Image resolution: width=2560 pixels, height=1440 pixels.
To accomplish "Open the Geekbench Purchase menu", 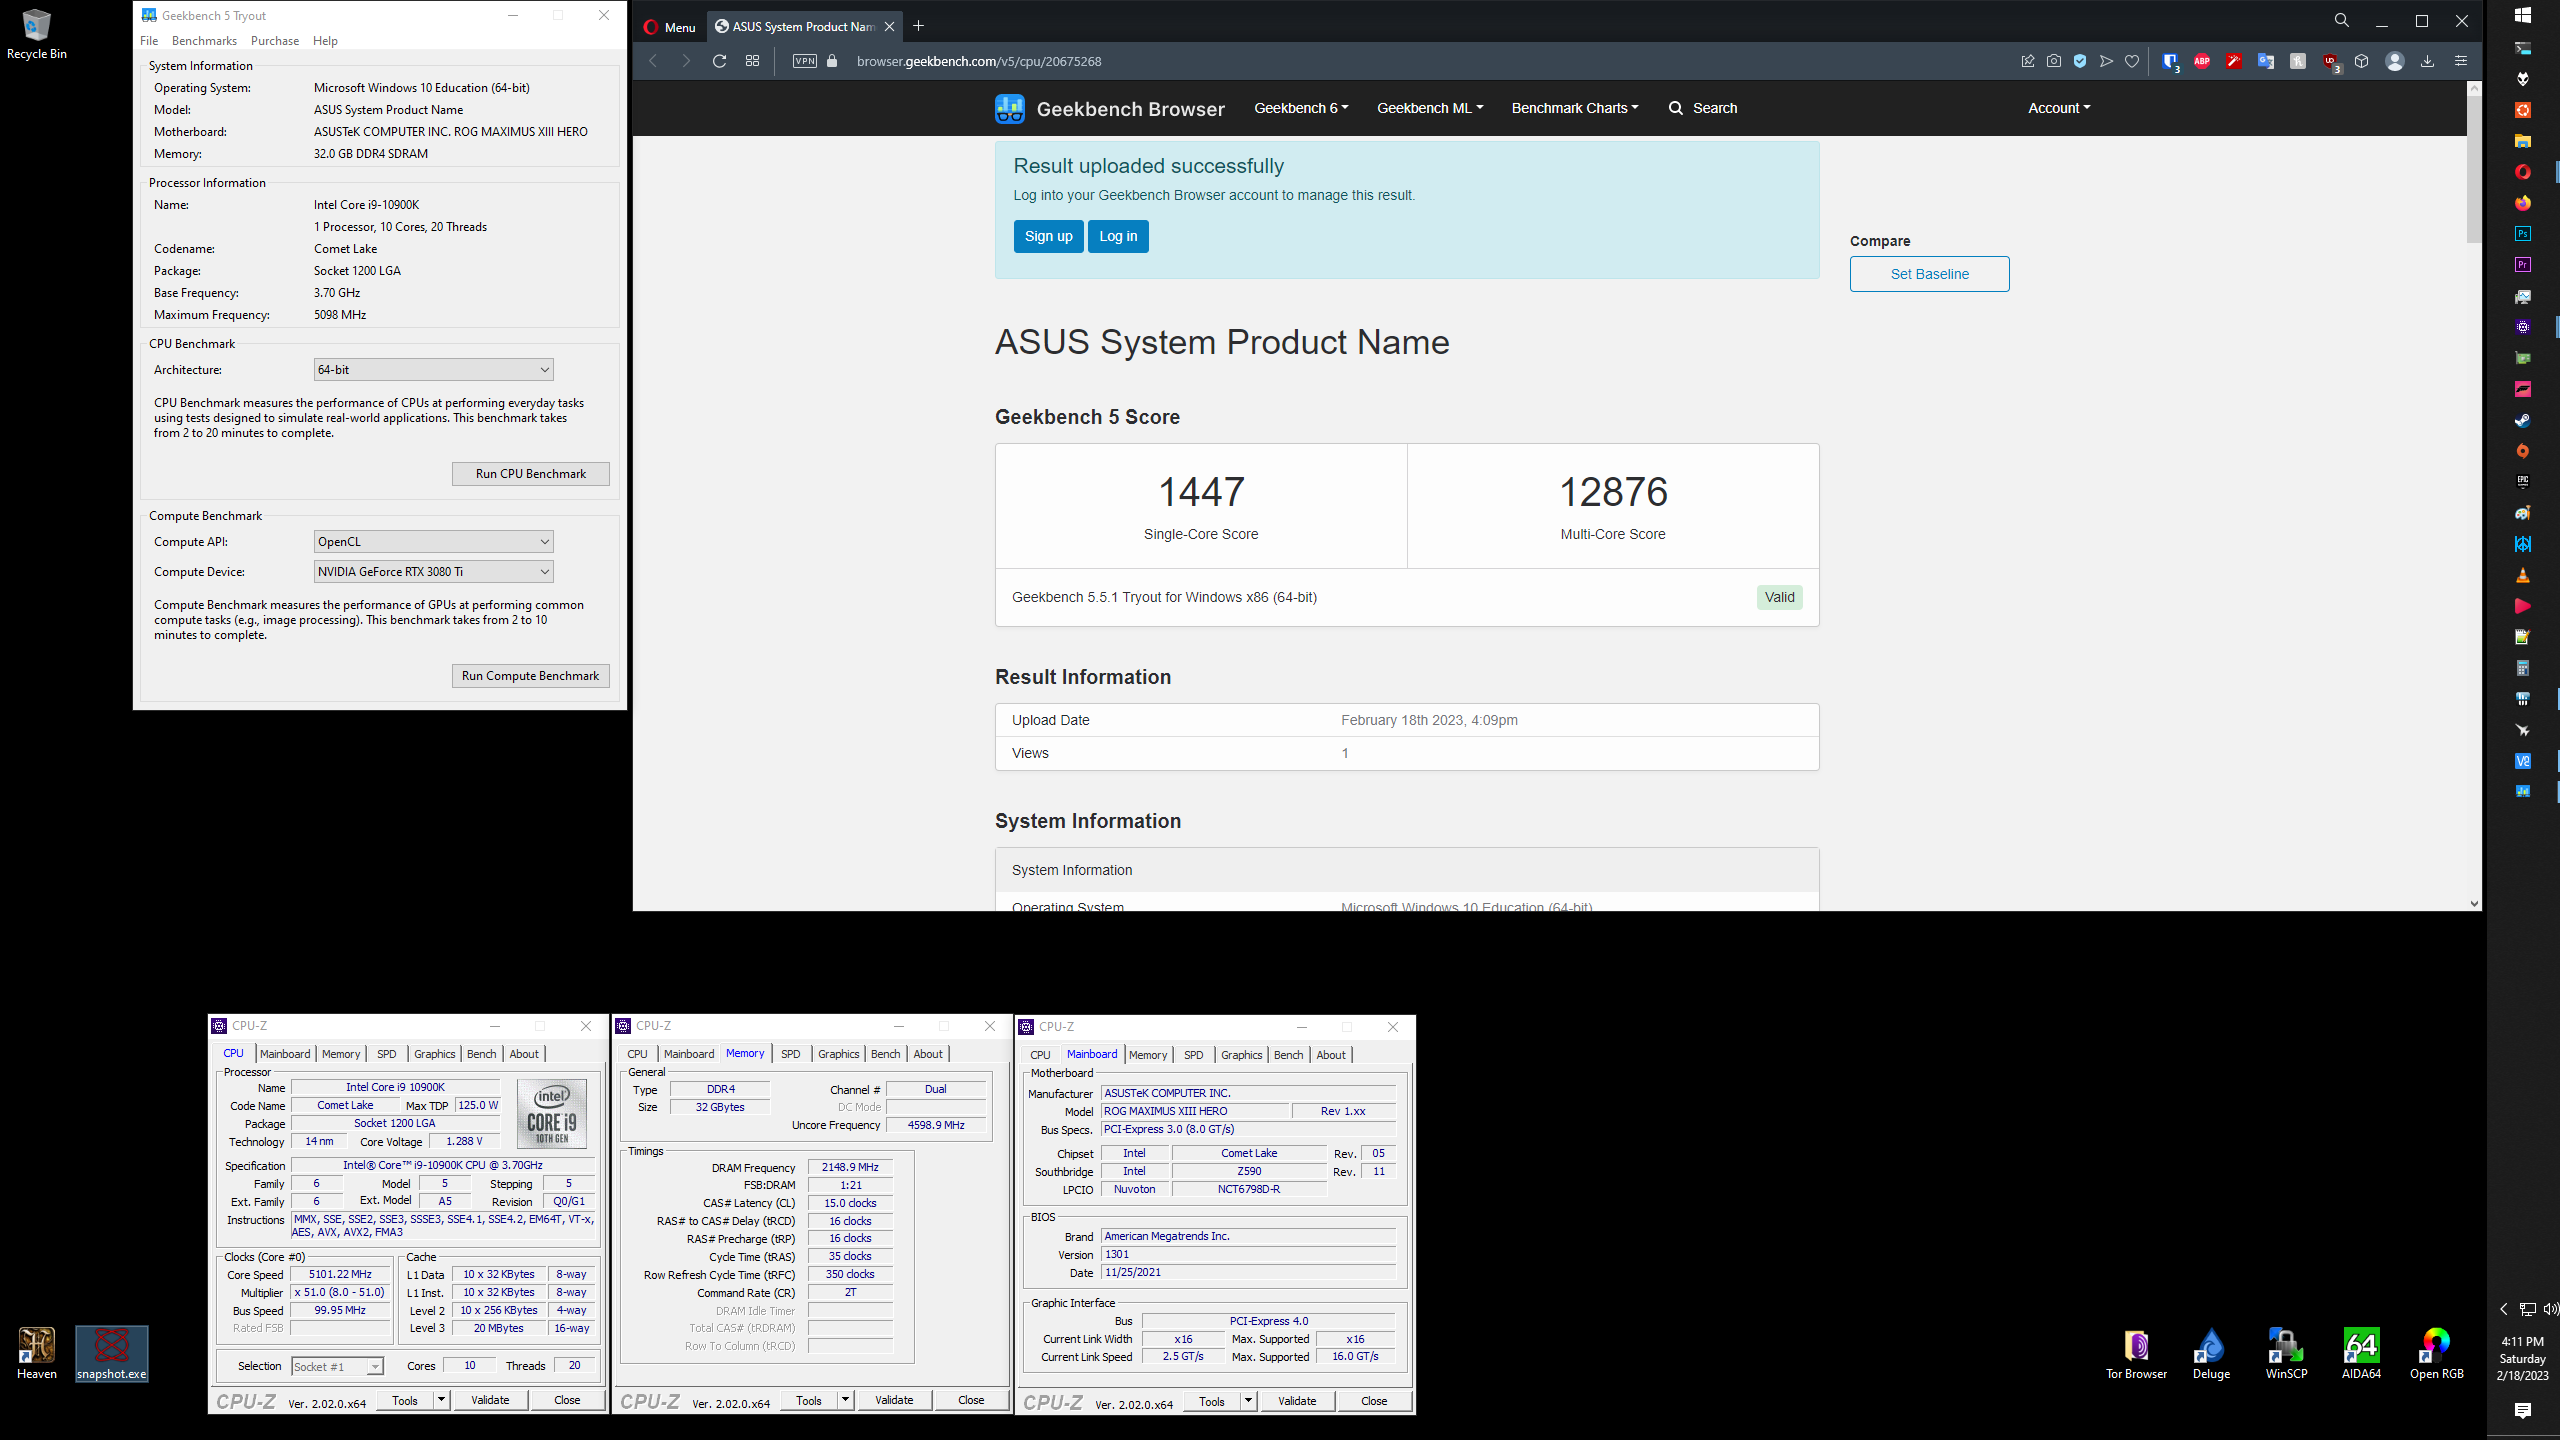I will (x=275, y=41).
